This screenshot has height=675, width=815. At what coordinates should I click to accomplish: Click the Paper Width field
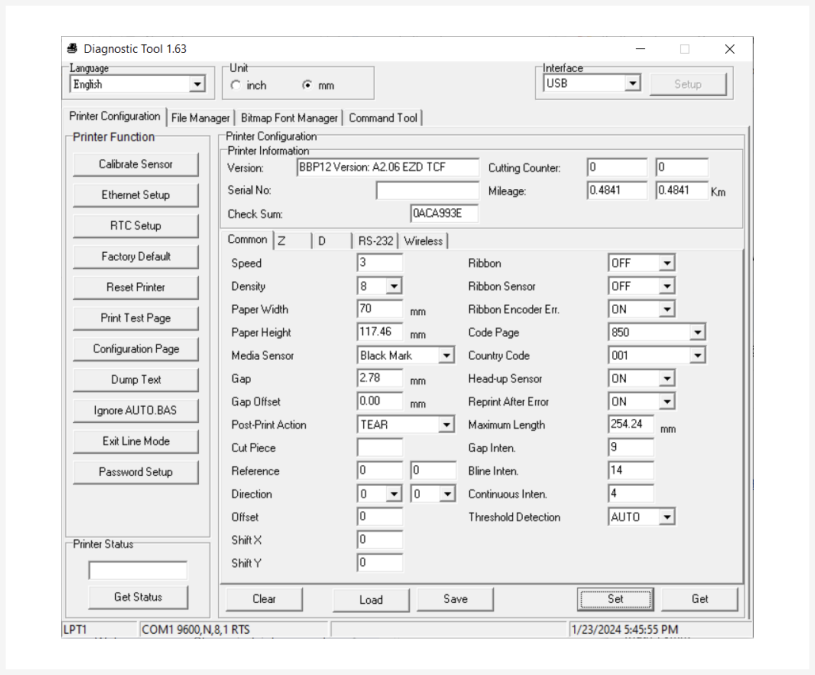point(380,309)
